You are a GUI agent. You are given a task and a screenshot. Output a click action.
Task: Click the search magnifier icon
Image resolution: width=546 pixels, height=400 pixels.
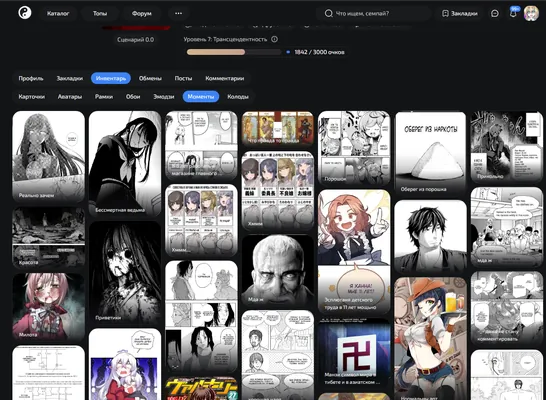click(328, 14)
